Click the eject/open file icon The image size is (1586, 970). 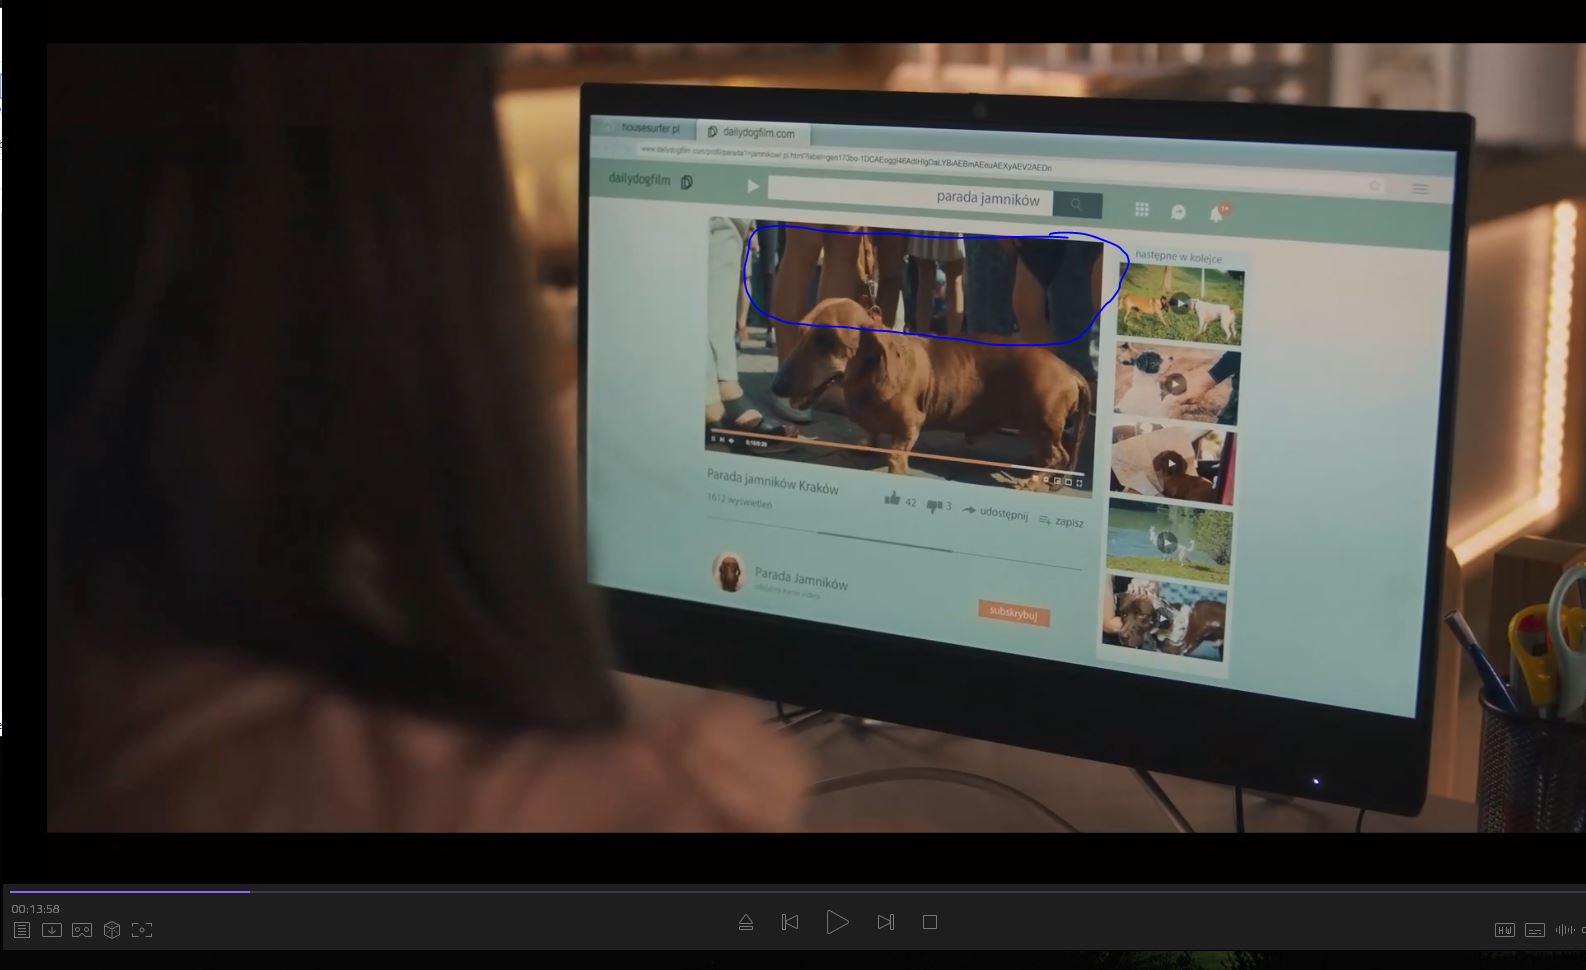(746, 922)
